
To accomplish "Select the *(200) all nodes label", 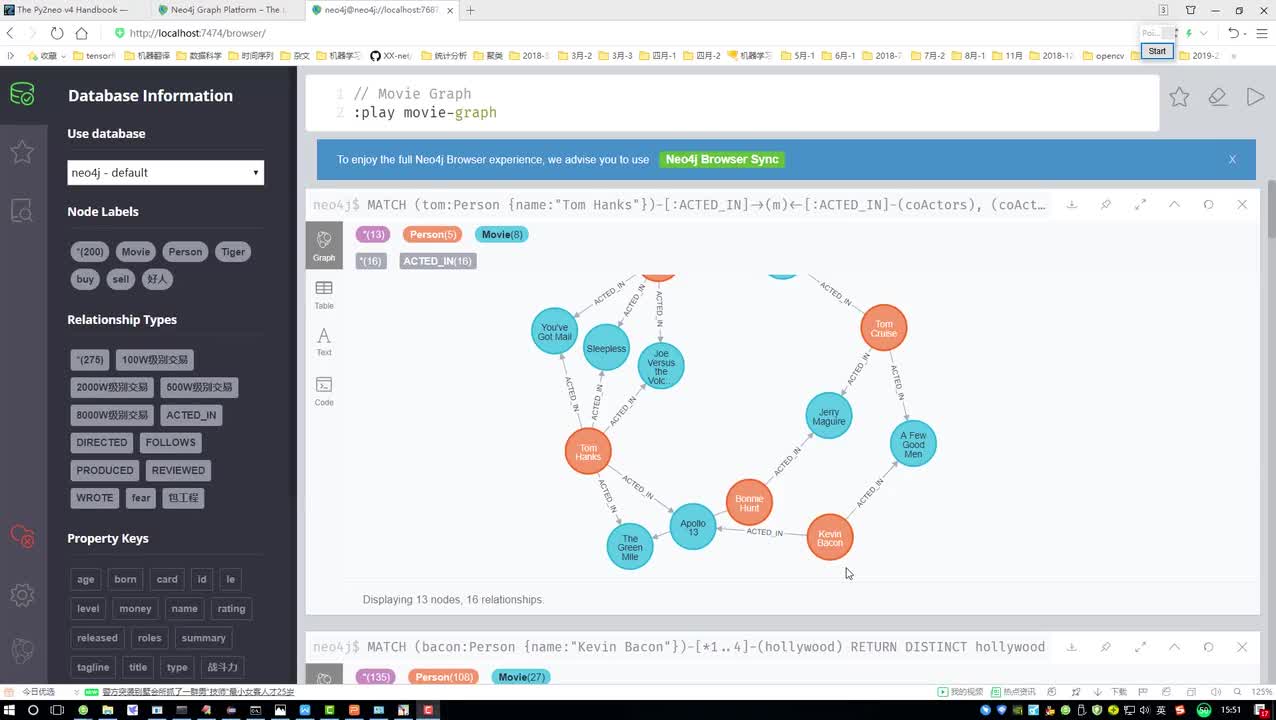I will tap(90, 252).
